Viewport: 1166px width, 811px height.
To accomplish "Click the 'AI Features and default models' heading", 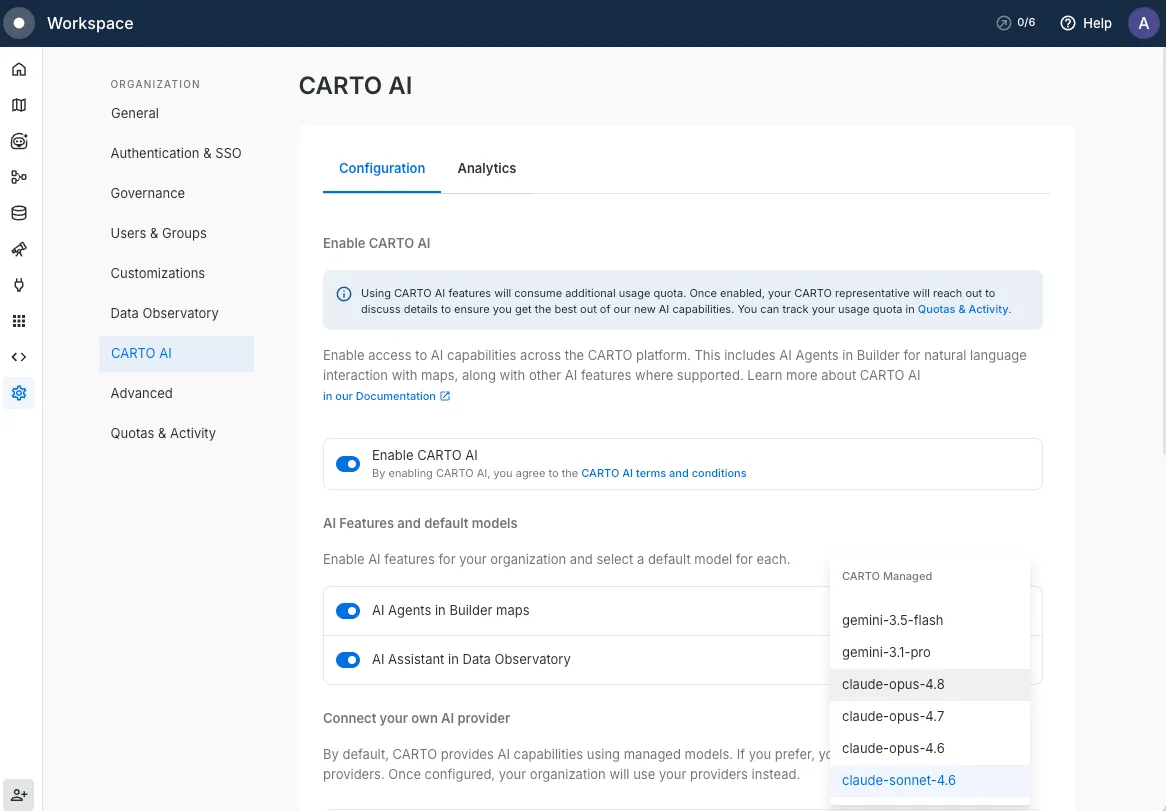I will 420,523.
